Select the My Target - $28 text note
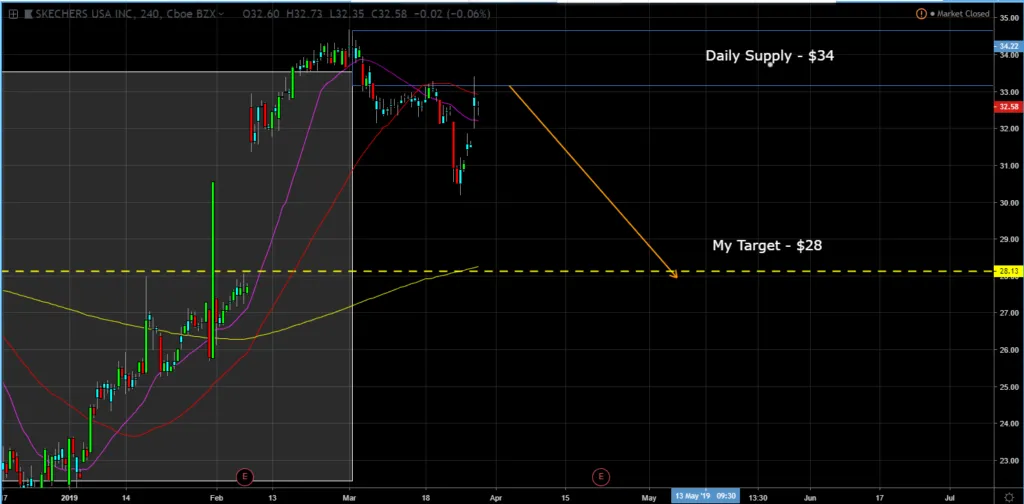The width and height of the screenshot is (1024, 504). [x=767, y=245]
